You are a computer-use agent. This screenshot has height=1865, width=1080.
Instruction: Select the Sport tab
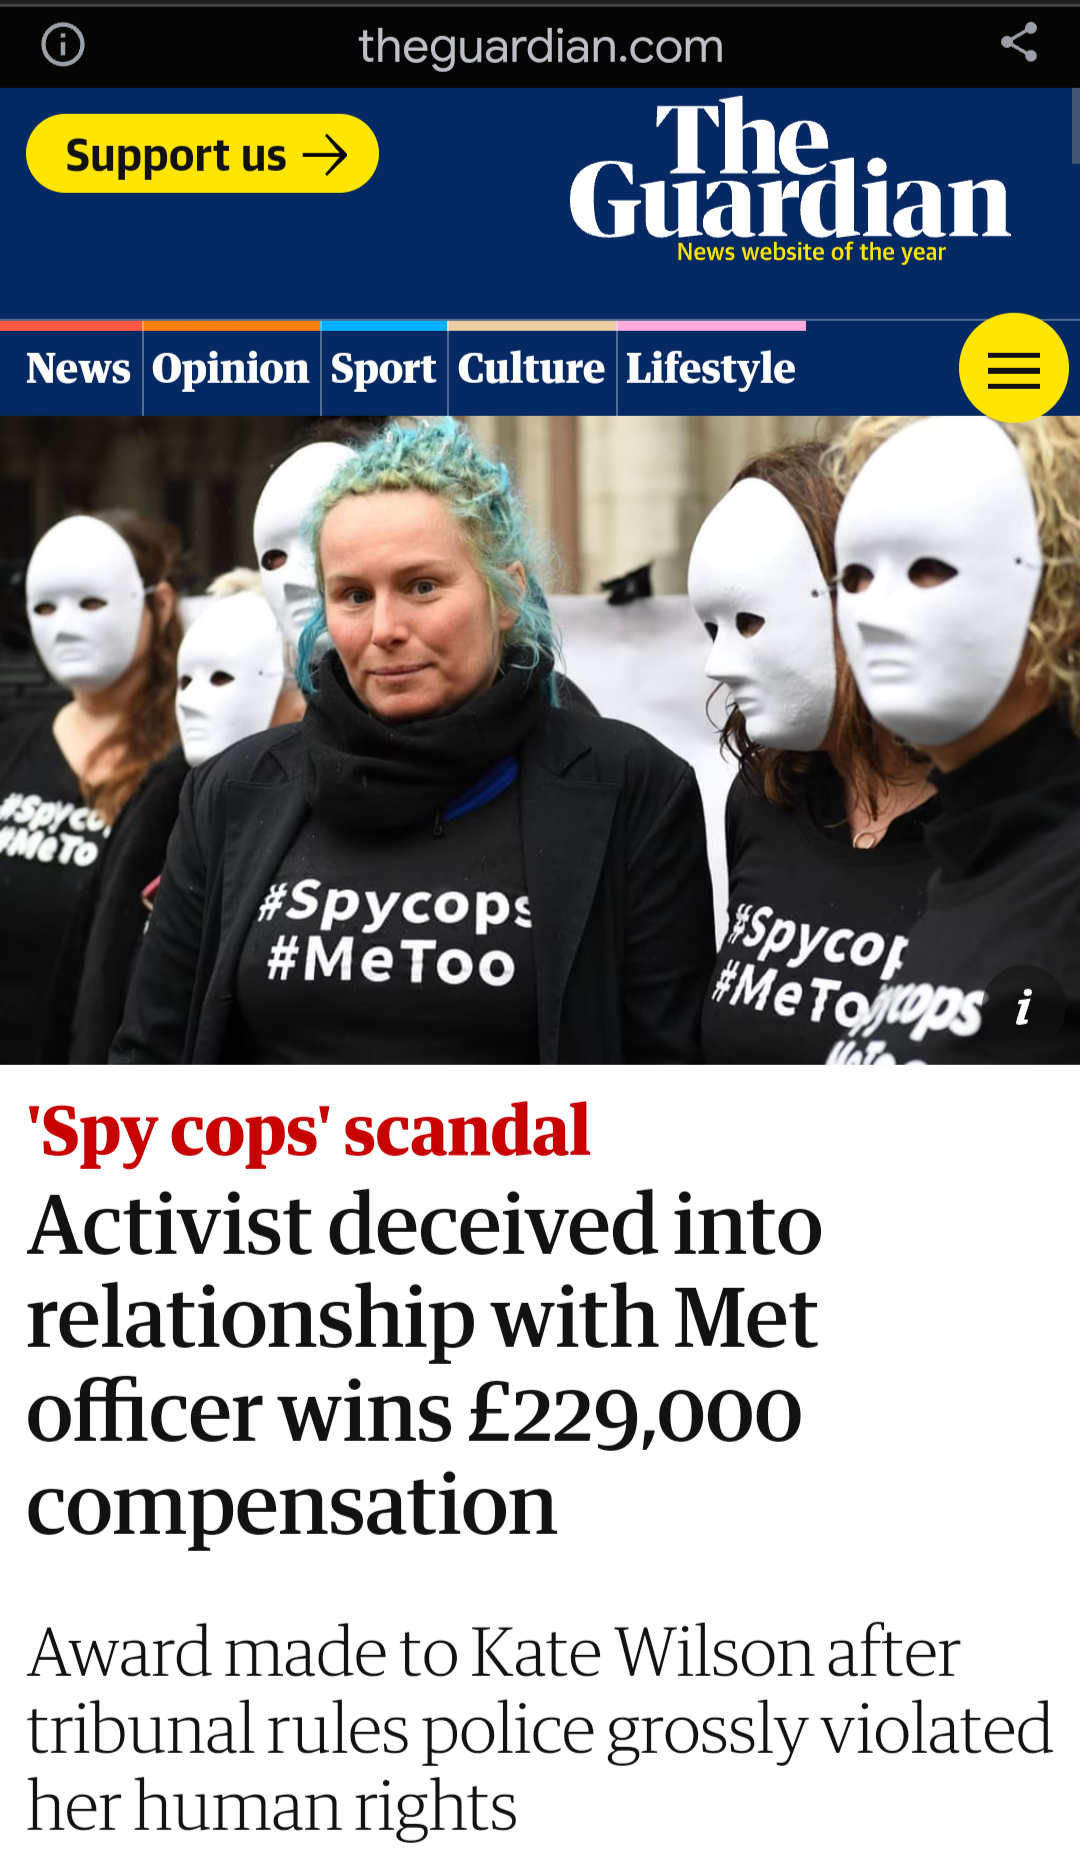384,369
